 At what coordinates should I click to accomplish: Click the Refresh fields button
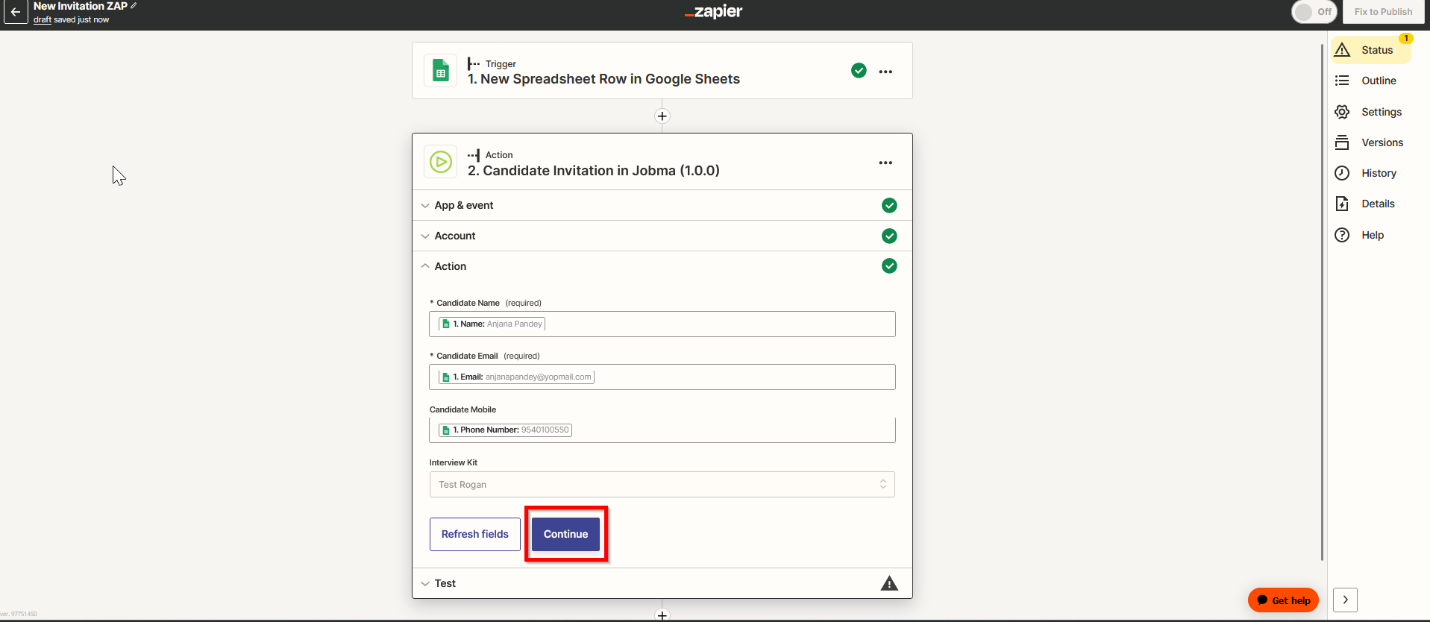coord(475,534)
